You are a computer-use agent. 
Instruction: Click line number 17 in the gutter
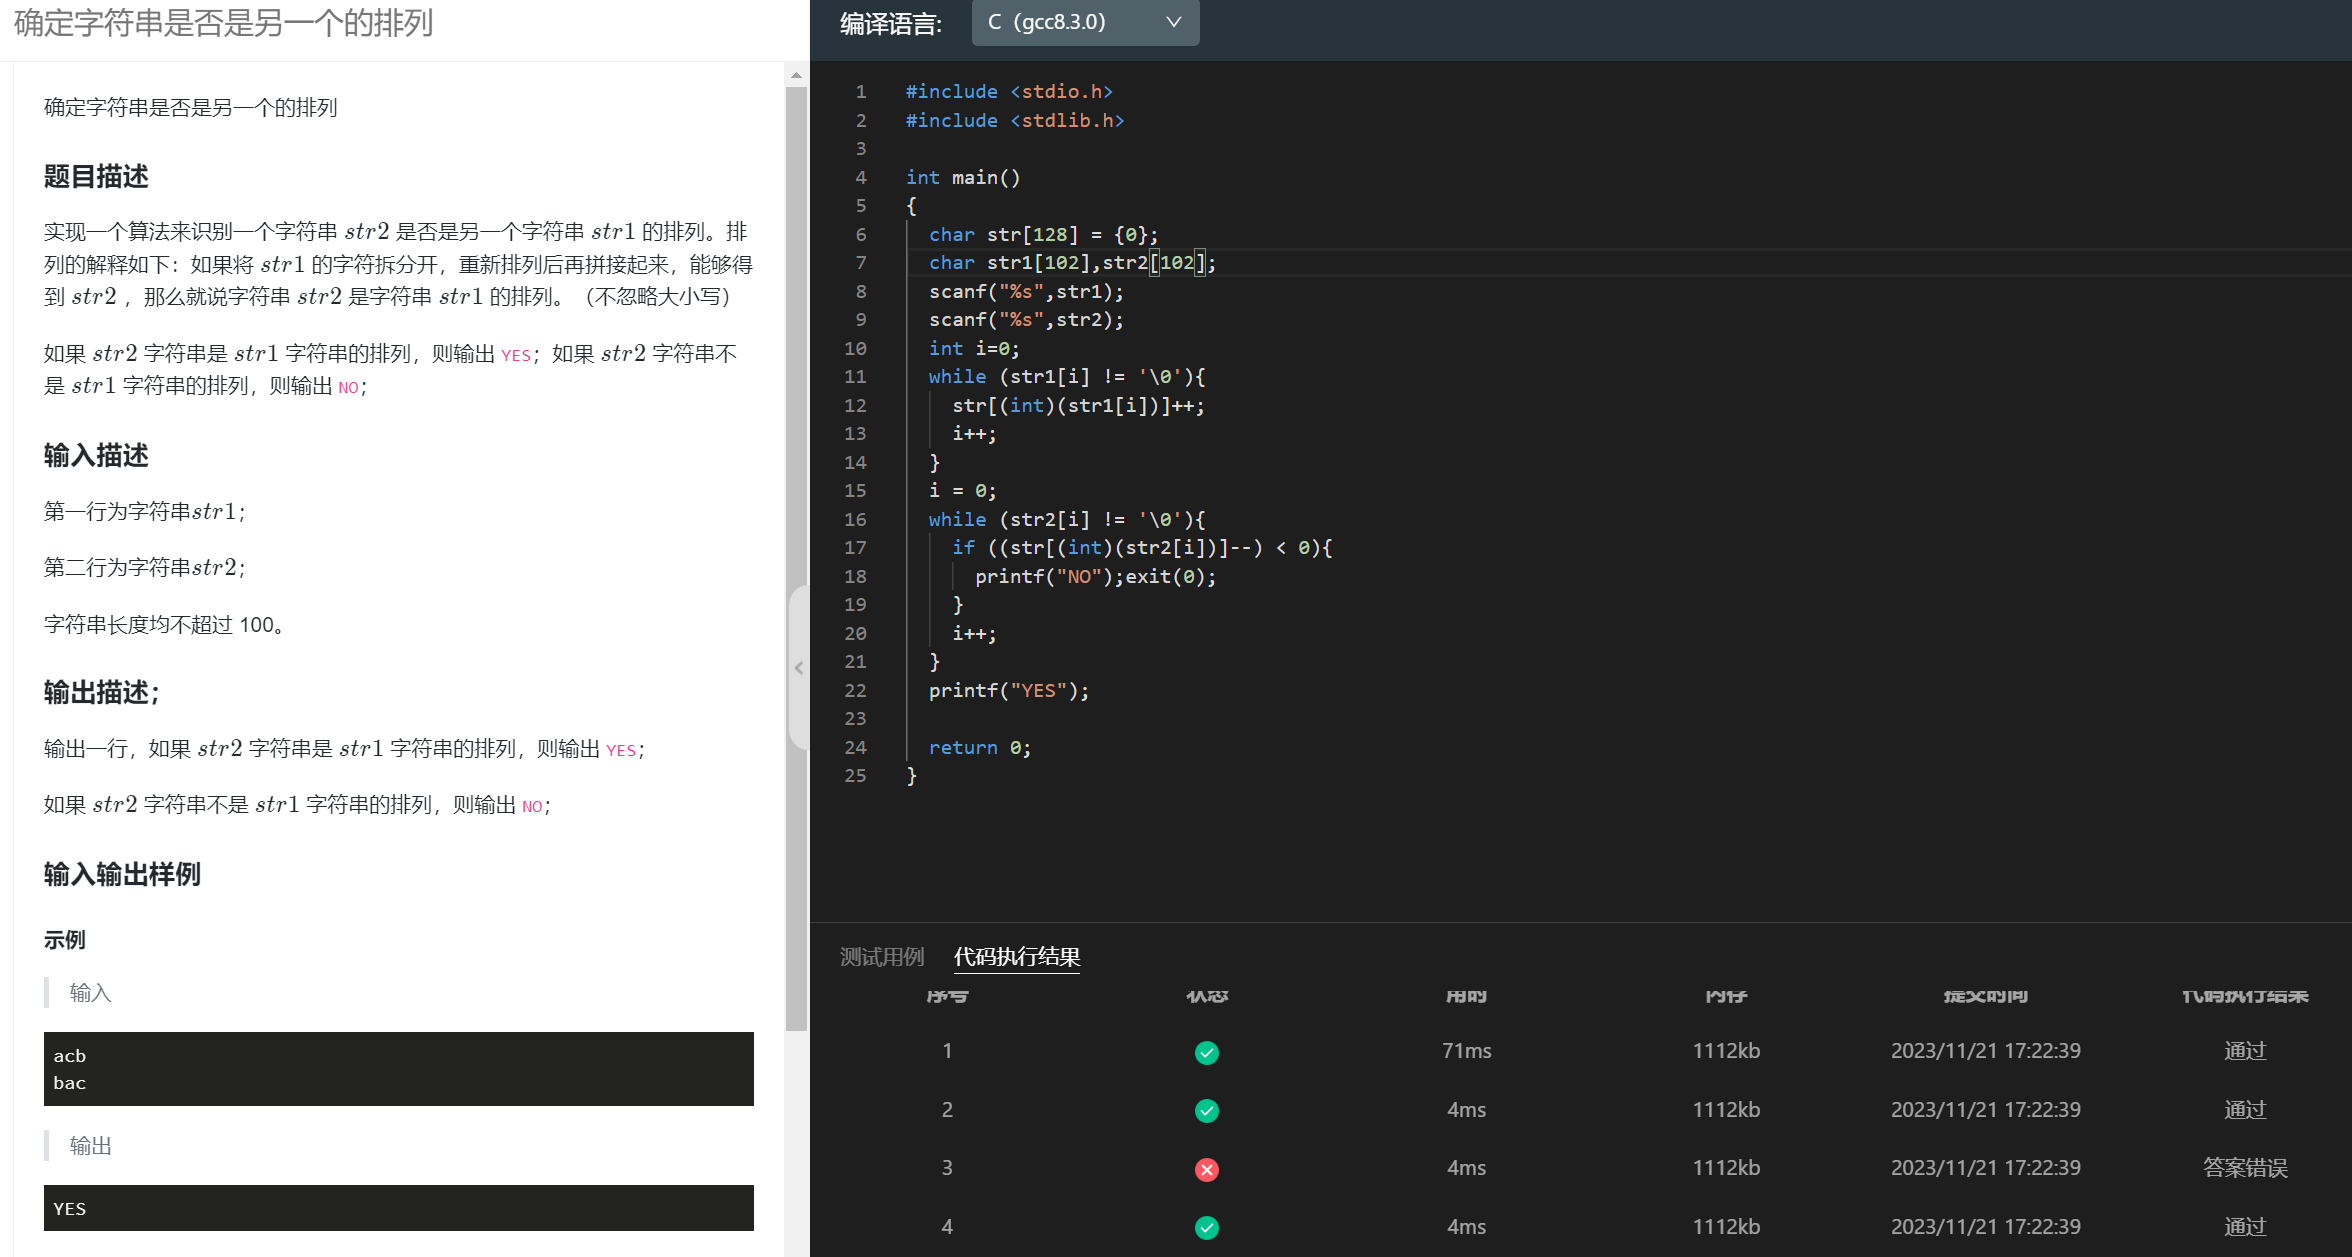pyautogui.click(x=855, y=548)
